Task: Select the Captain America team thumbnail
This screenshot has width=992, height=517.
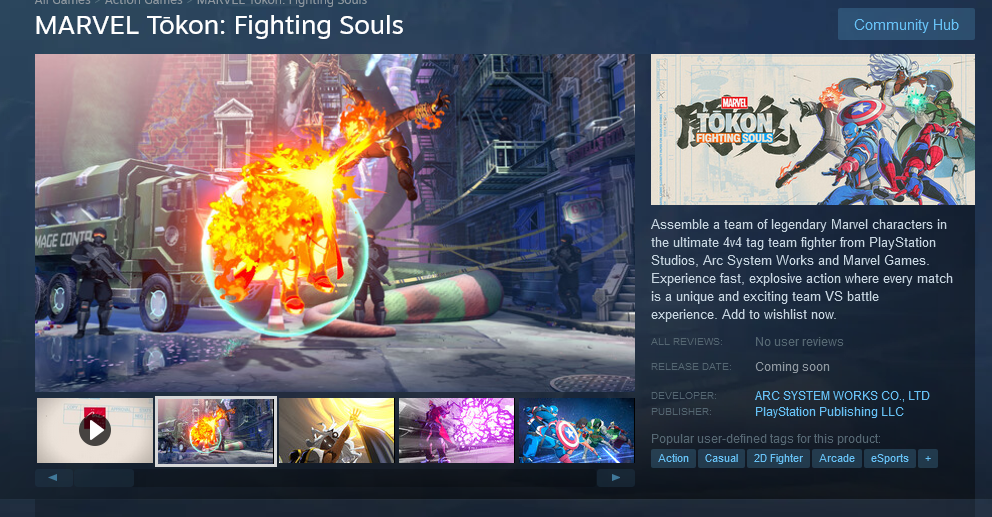Action: point(576,430)
